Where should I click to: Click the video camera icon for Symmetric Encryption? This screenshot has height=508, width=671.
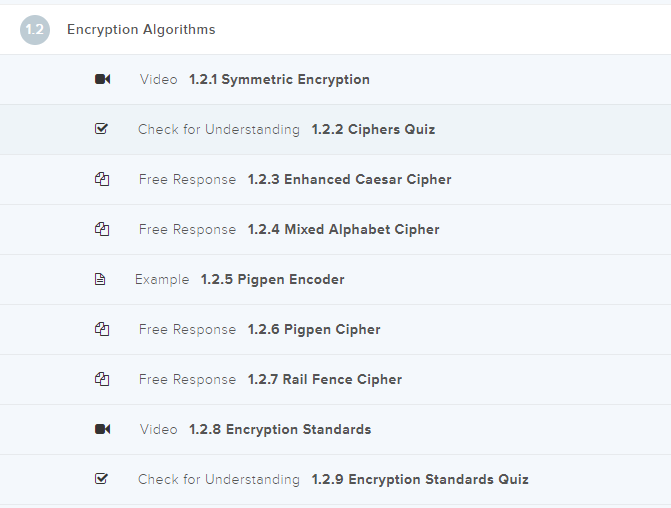coord(102,80)
